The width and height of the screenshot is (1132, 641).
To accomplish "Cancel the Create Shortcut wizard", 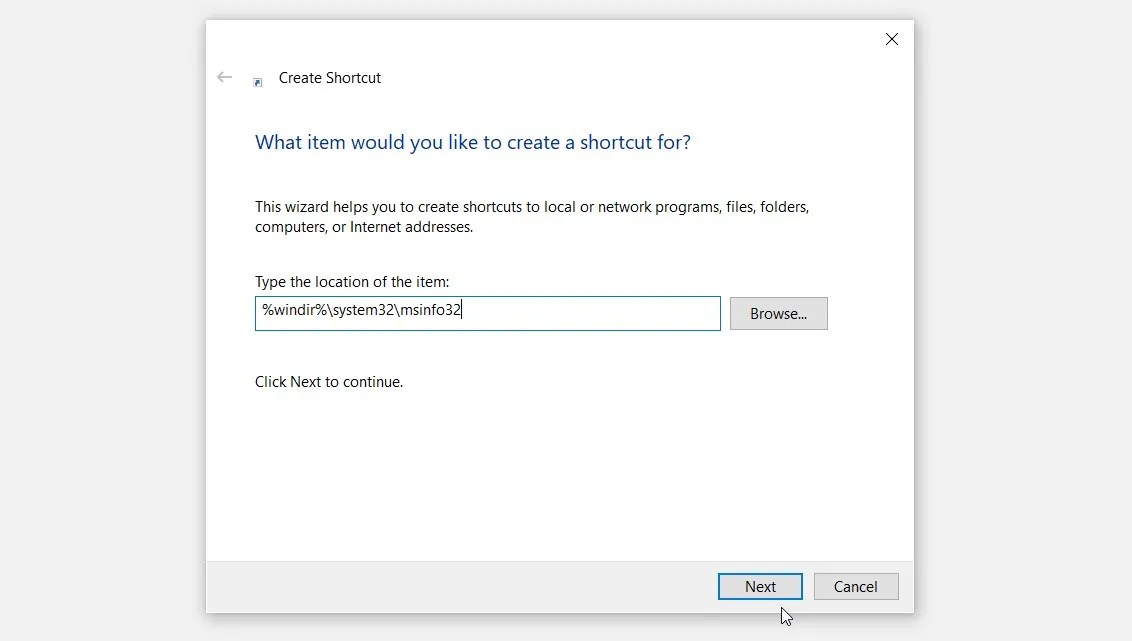I will [856, 586].
